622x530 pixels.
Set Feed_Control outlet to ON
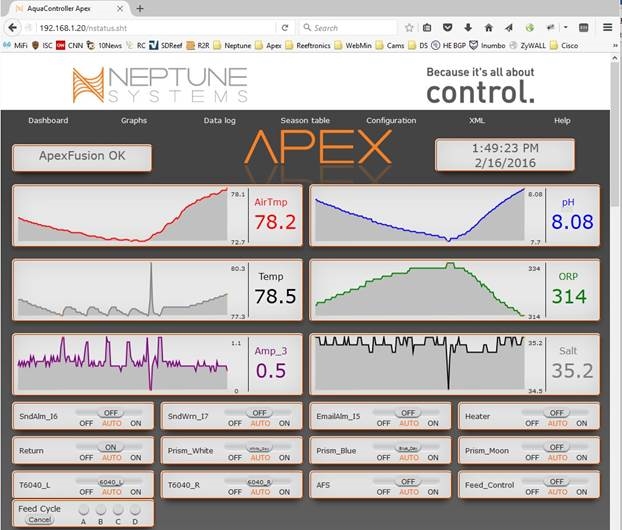click(x=582, y=492)
